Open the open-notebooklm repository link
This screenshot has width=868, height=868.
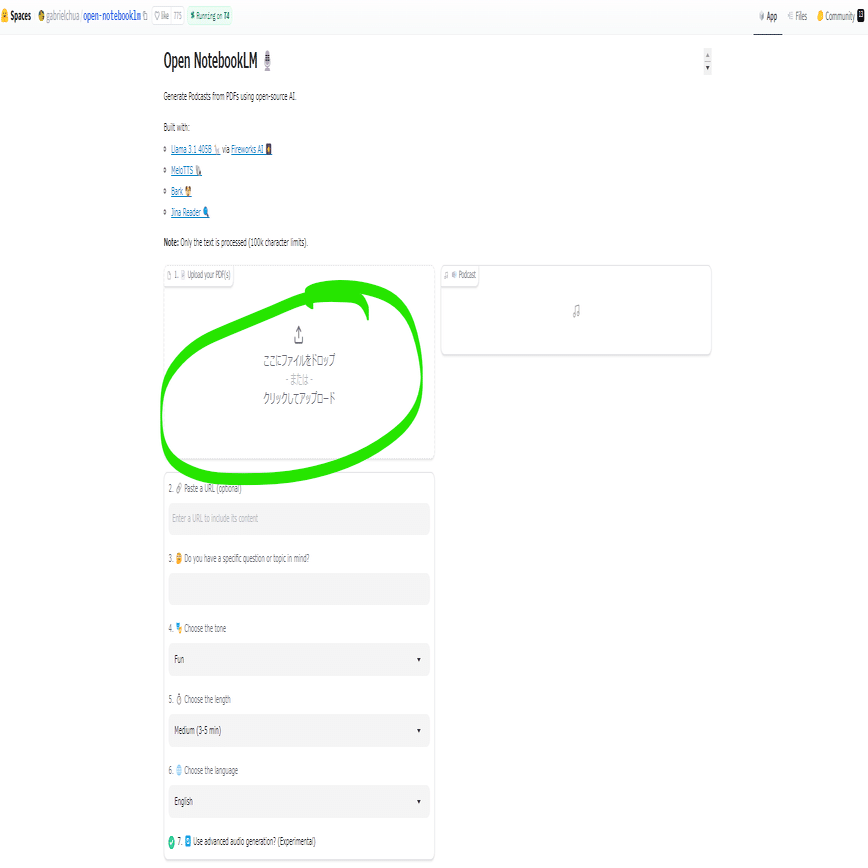112,16
